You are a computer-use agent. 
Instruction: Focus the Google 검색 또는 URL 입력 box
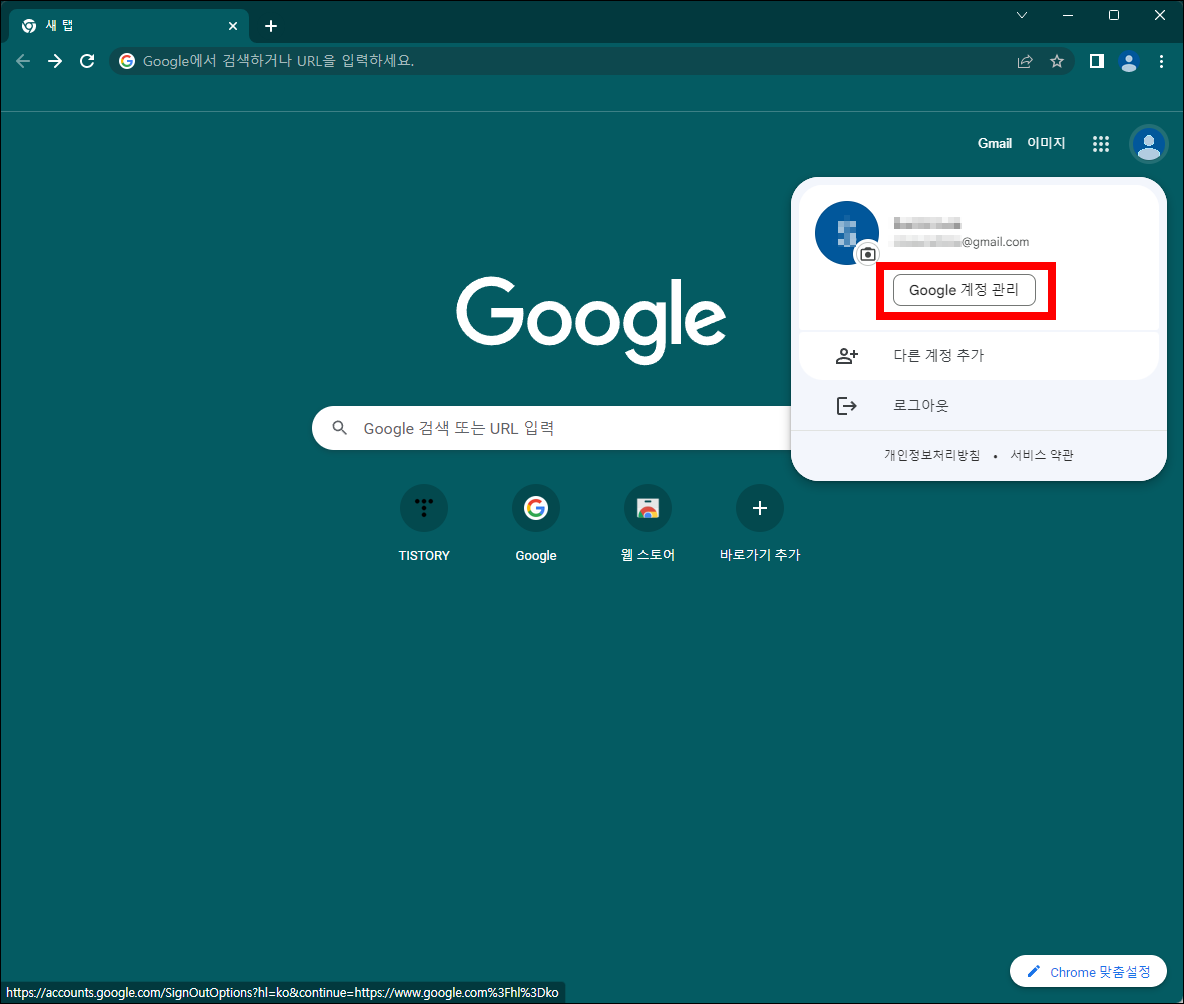[551, 428]
